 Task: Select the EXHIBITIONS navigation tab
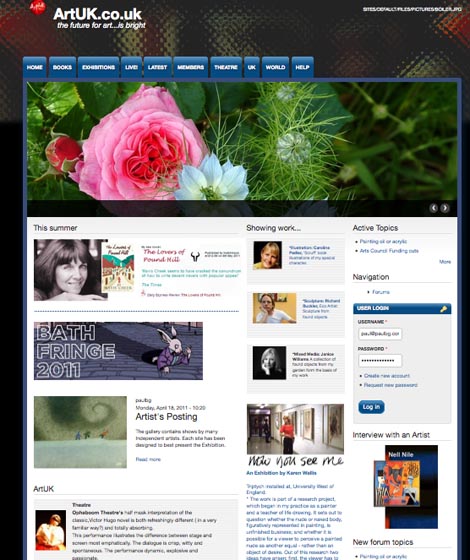tap(99, 67)
